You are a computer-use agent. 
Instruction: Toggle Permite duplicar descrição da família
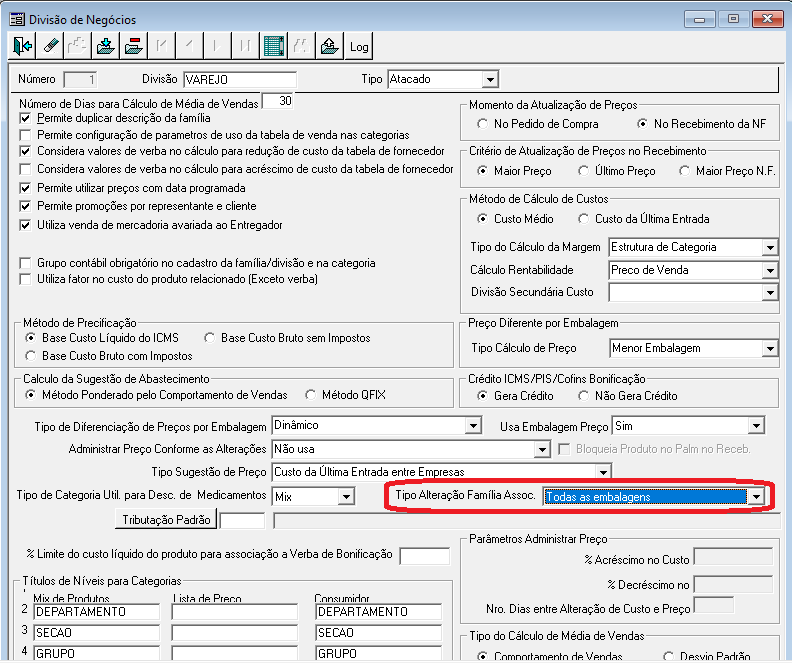click(x=25, y=119)
